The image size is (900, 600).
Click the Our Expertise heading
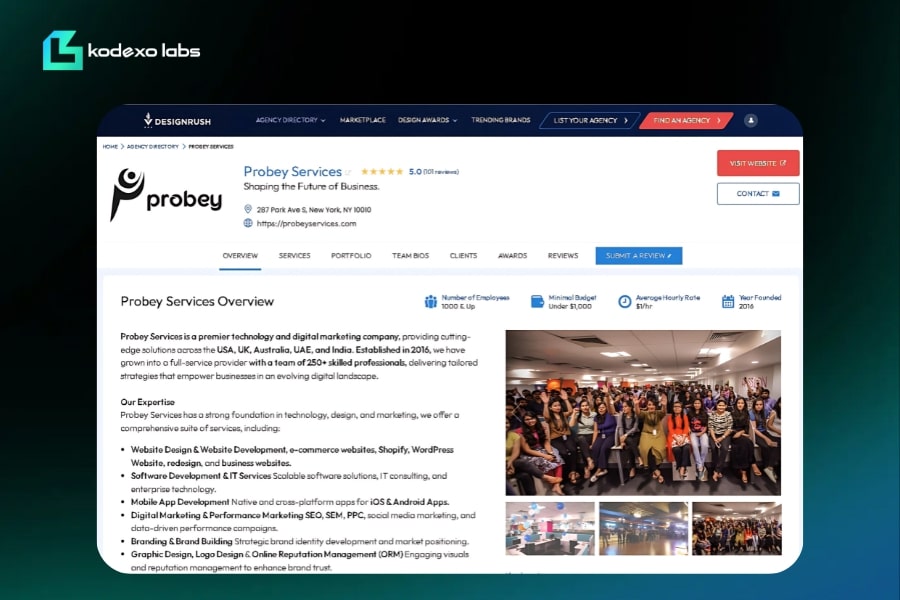pyautogui.click(x=148, y=402)
